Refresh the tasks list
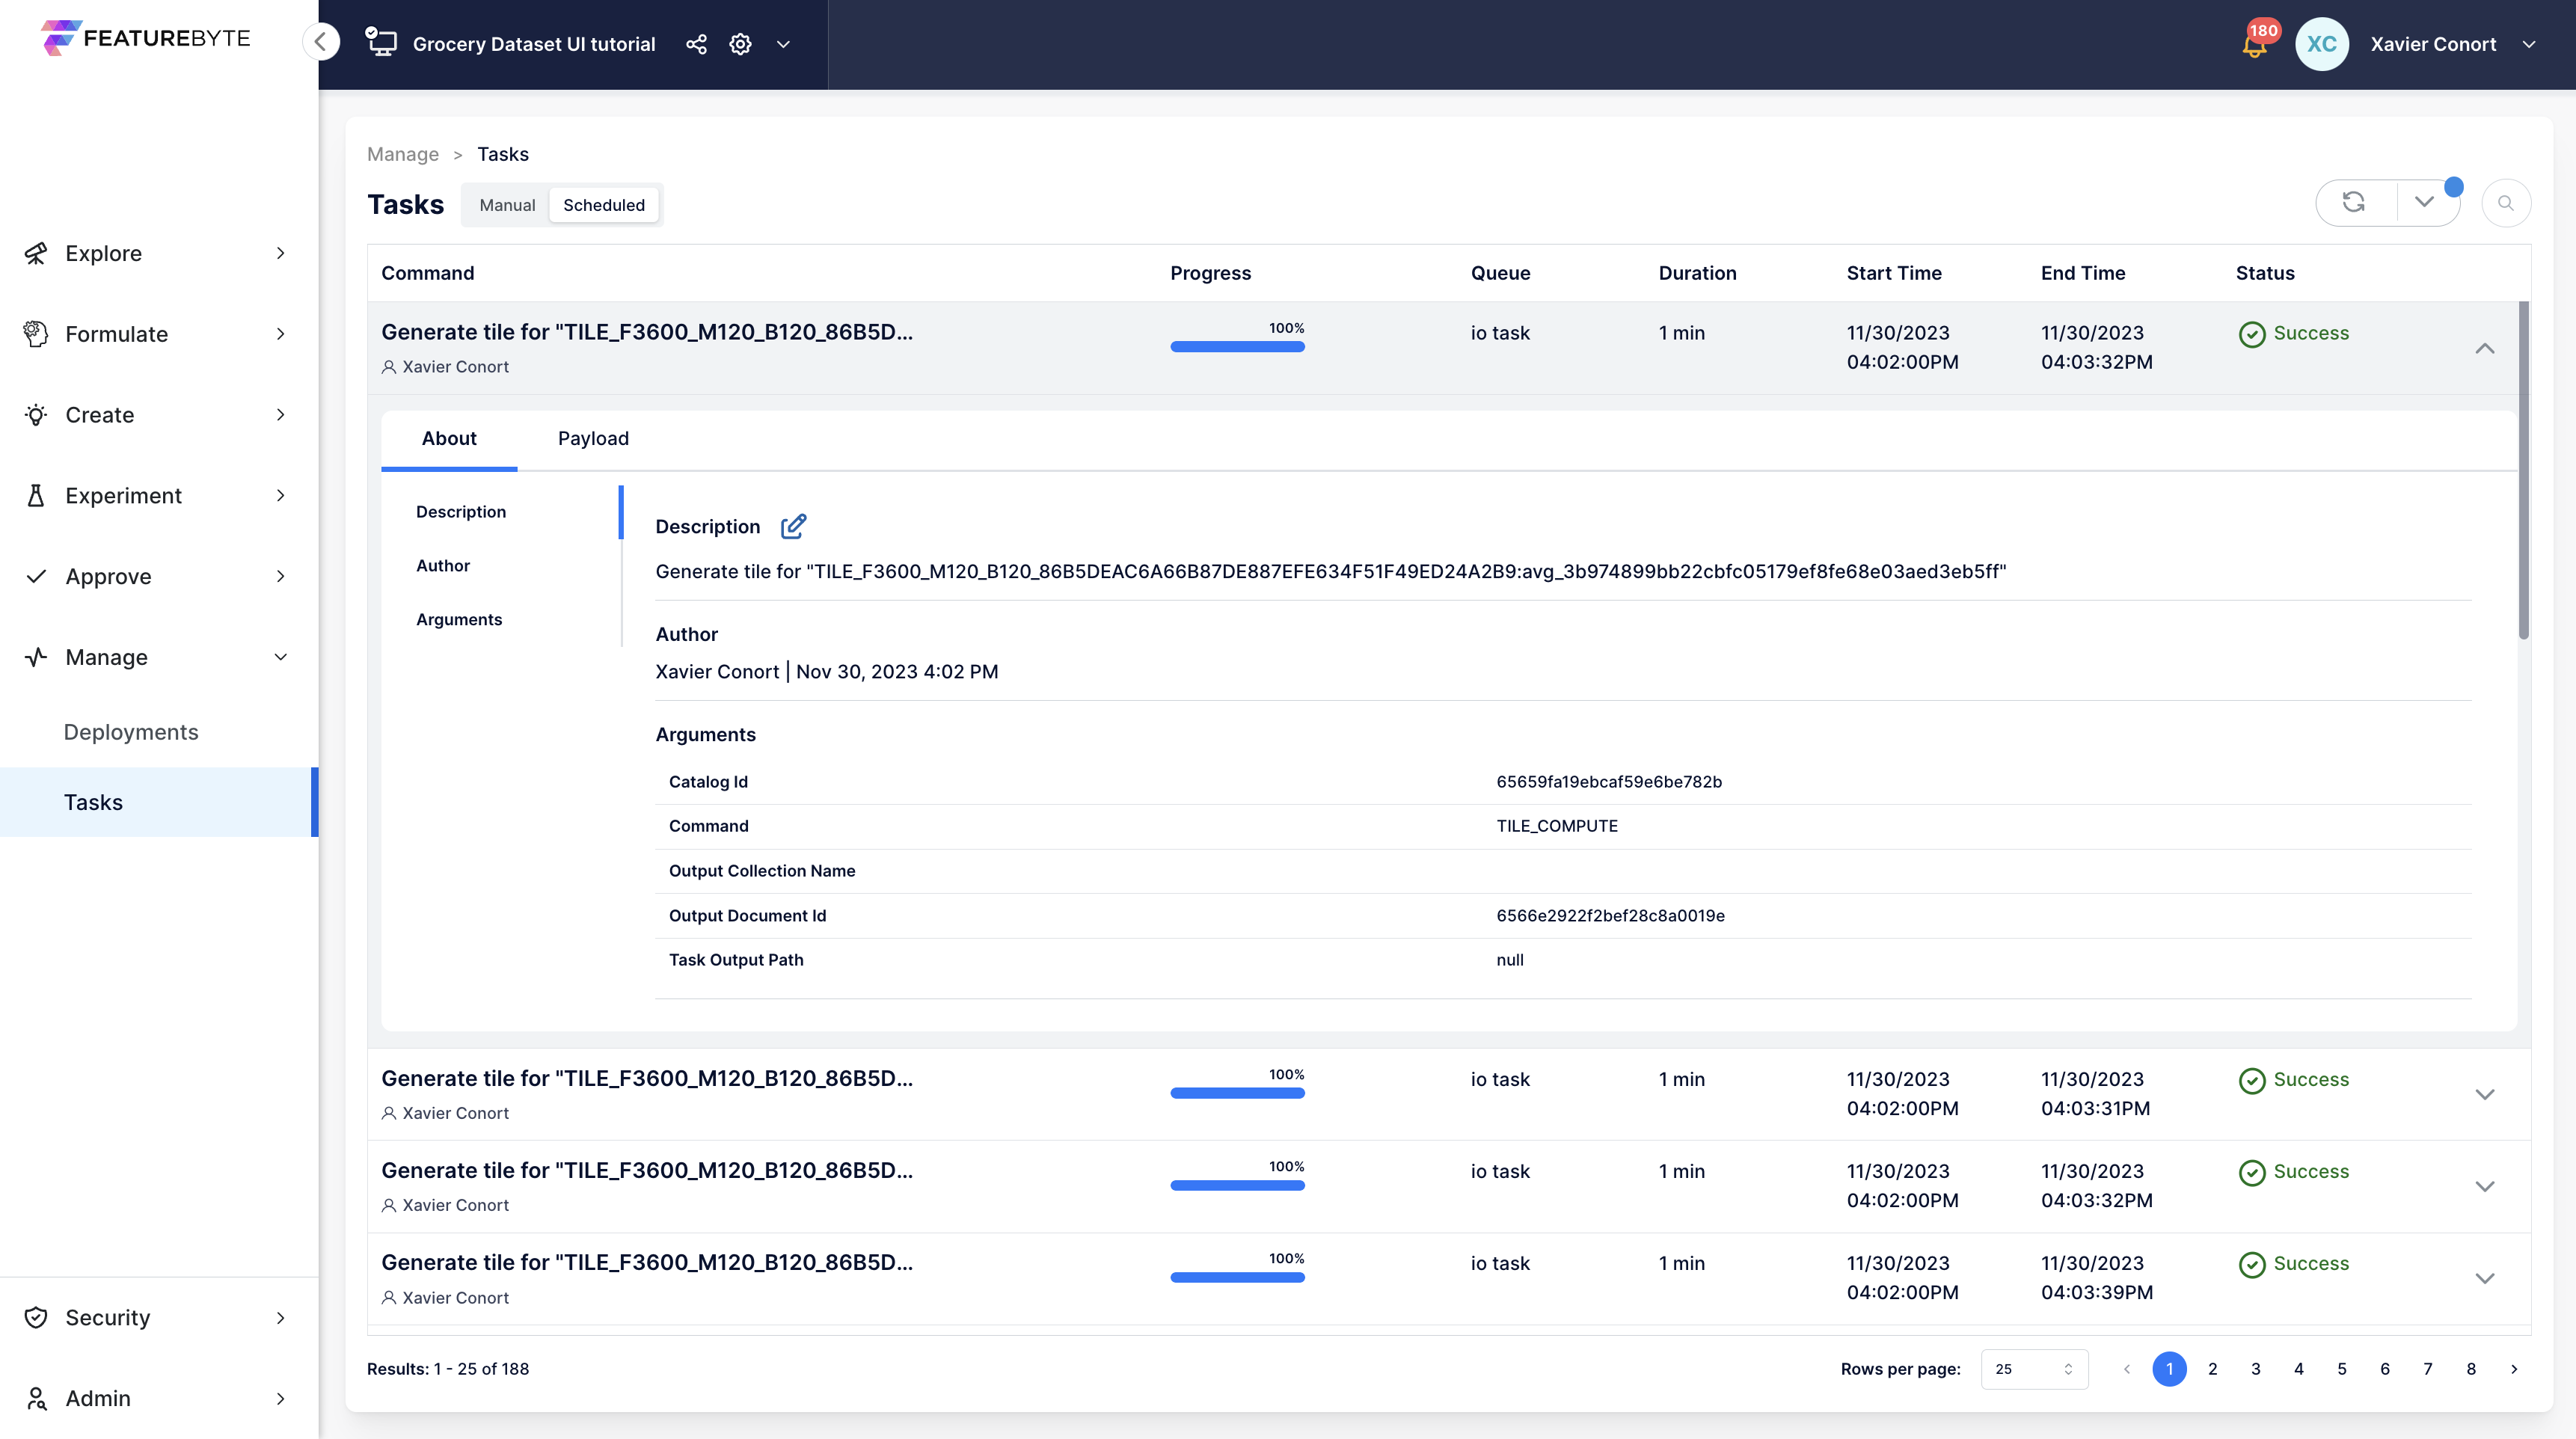Screen dimensions: 2576x1439 click(2354, 203)
